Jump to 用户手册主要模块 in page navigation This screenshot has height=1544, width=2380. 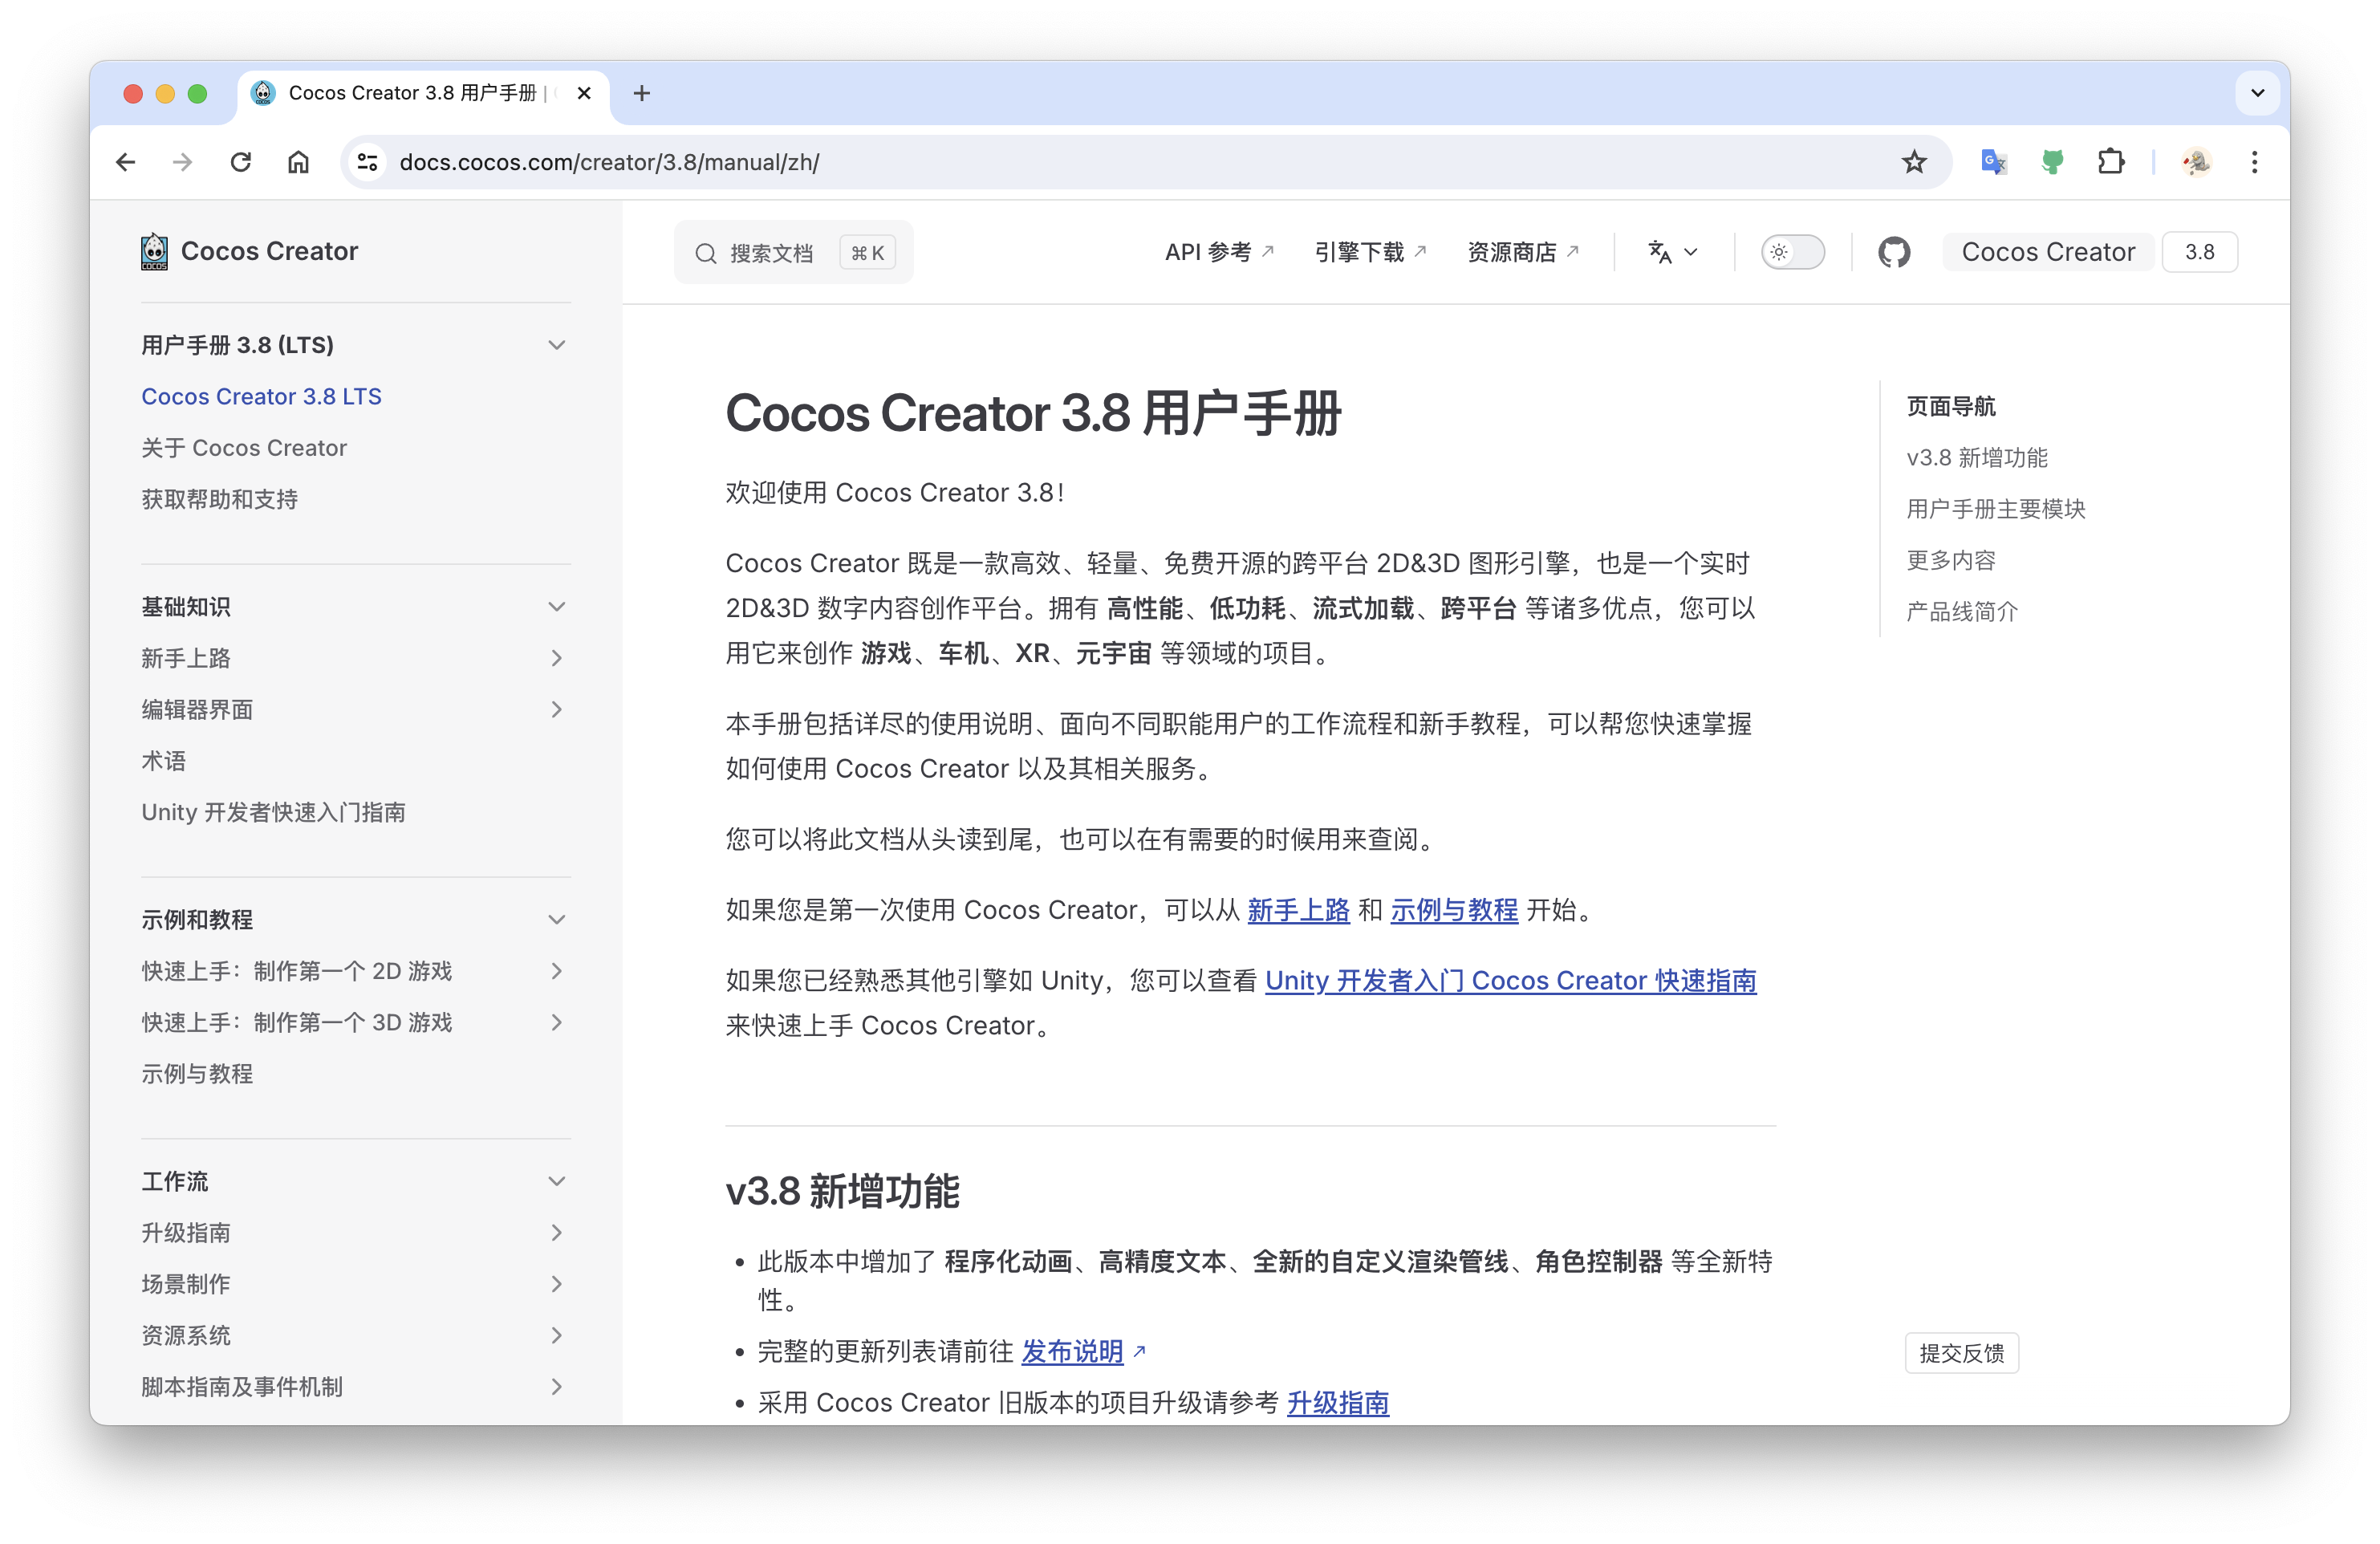pyautogui.click(x=1995, y=509)
